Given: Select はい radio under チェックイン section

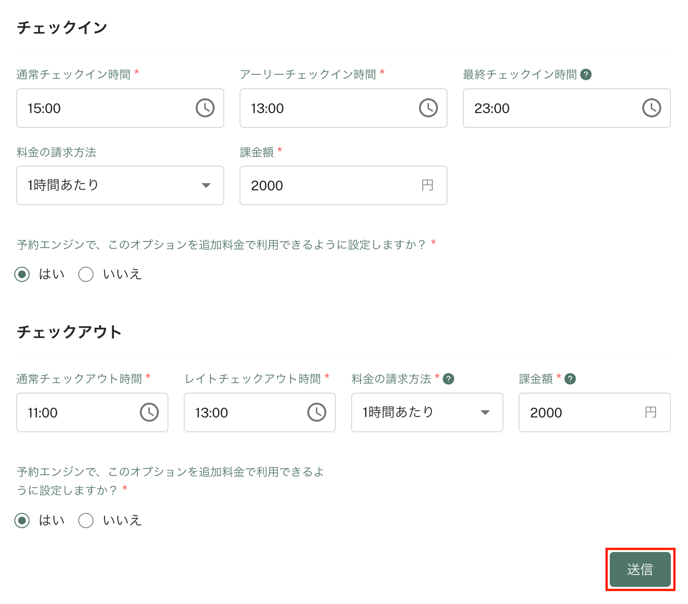Looking at the screenshot, I should pyautogui.click(x=22, y=275).
